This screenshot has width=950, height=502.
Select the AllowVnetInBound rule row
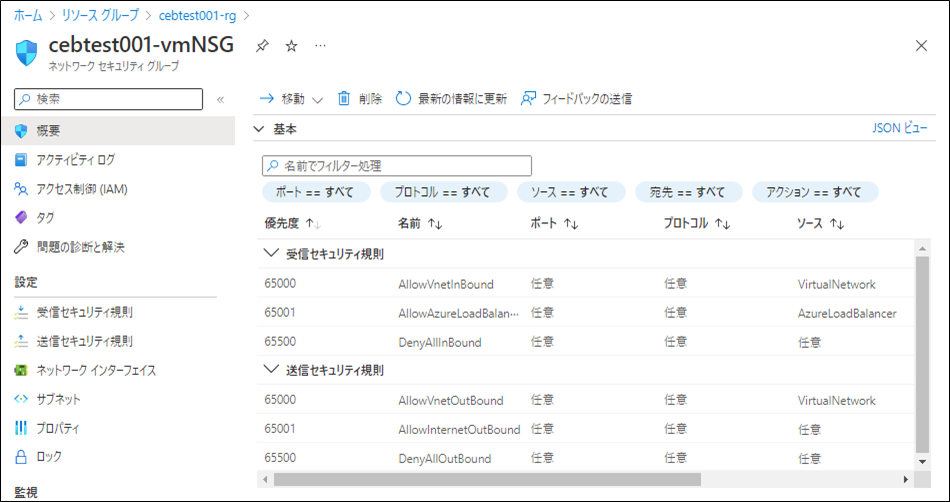click(x=585, y=283)
